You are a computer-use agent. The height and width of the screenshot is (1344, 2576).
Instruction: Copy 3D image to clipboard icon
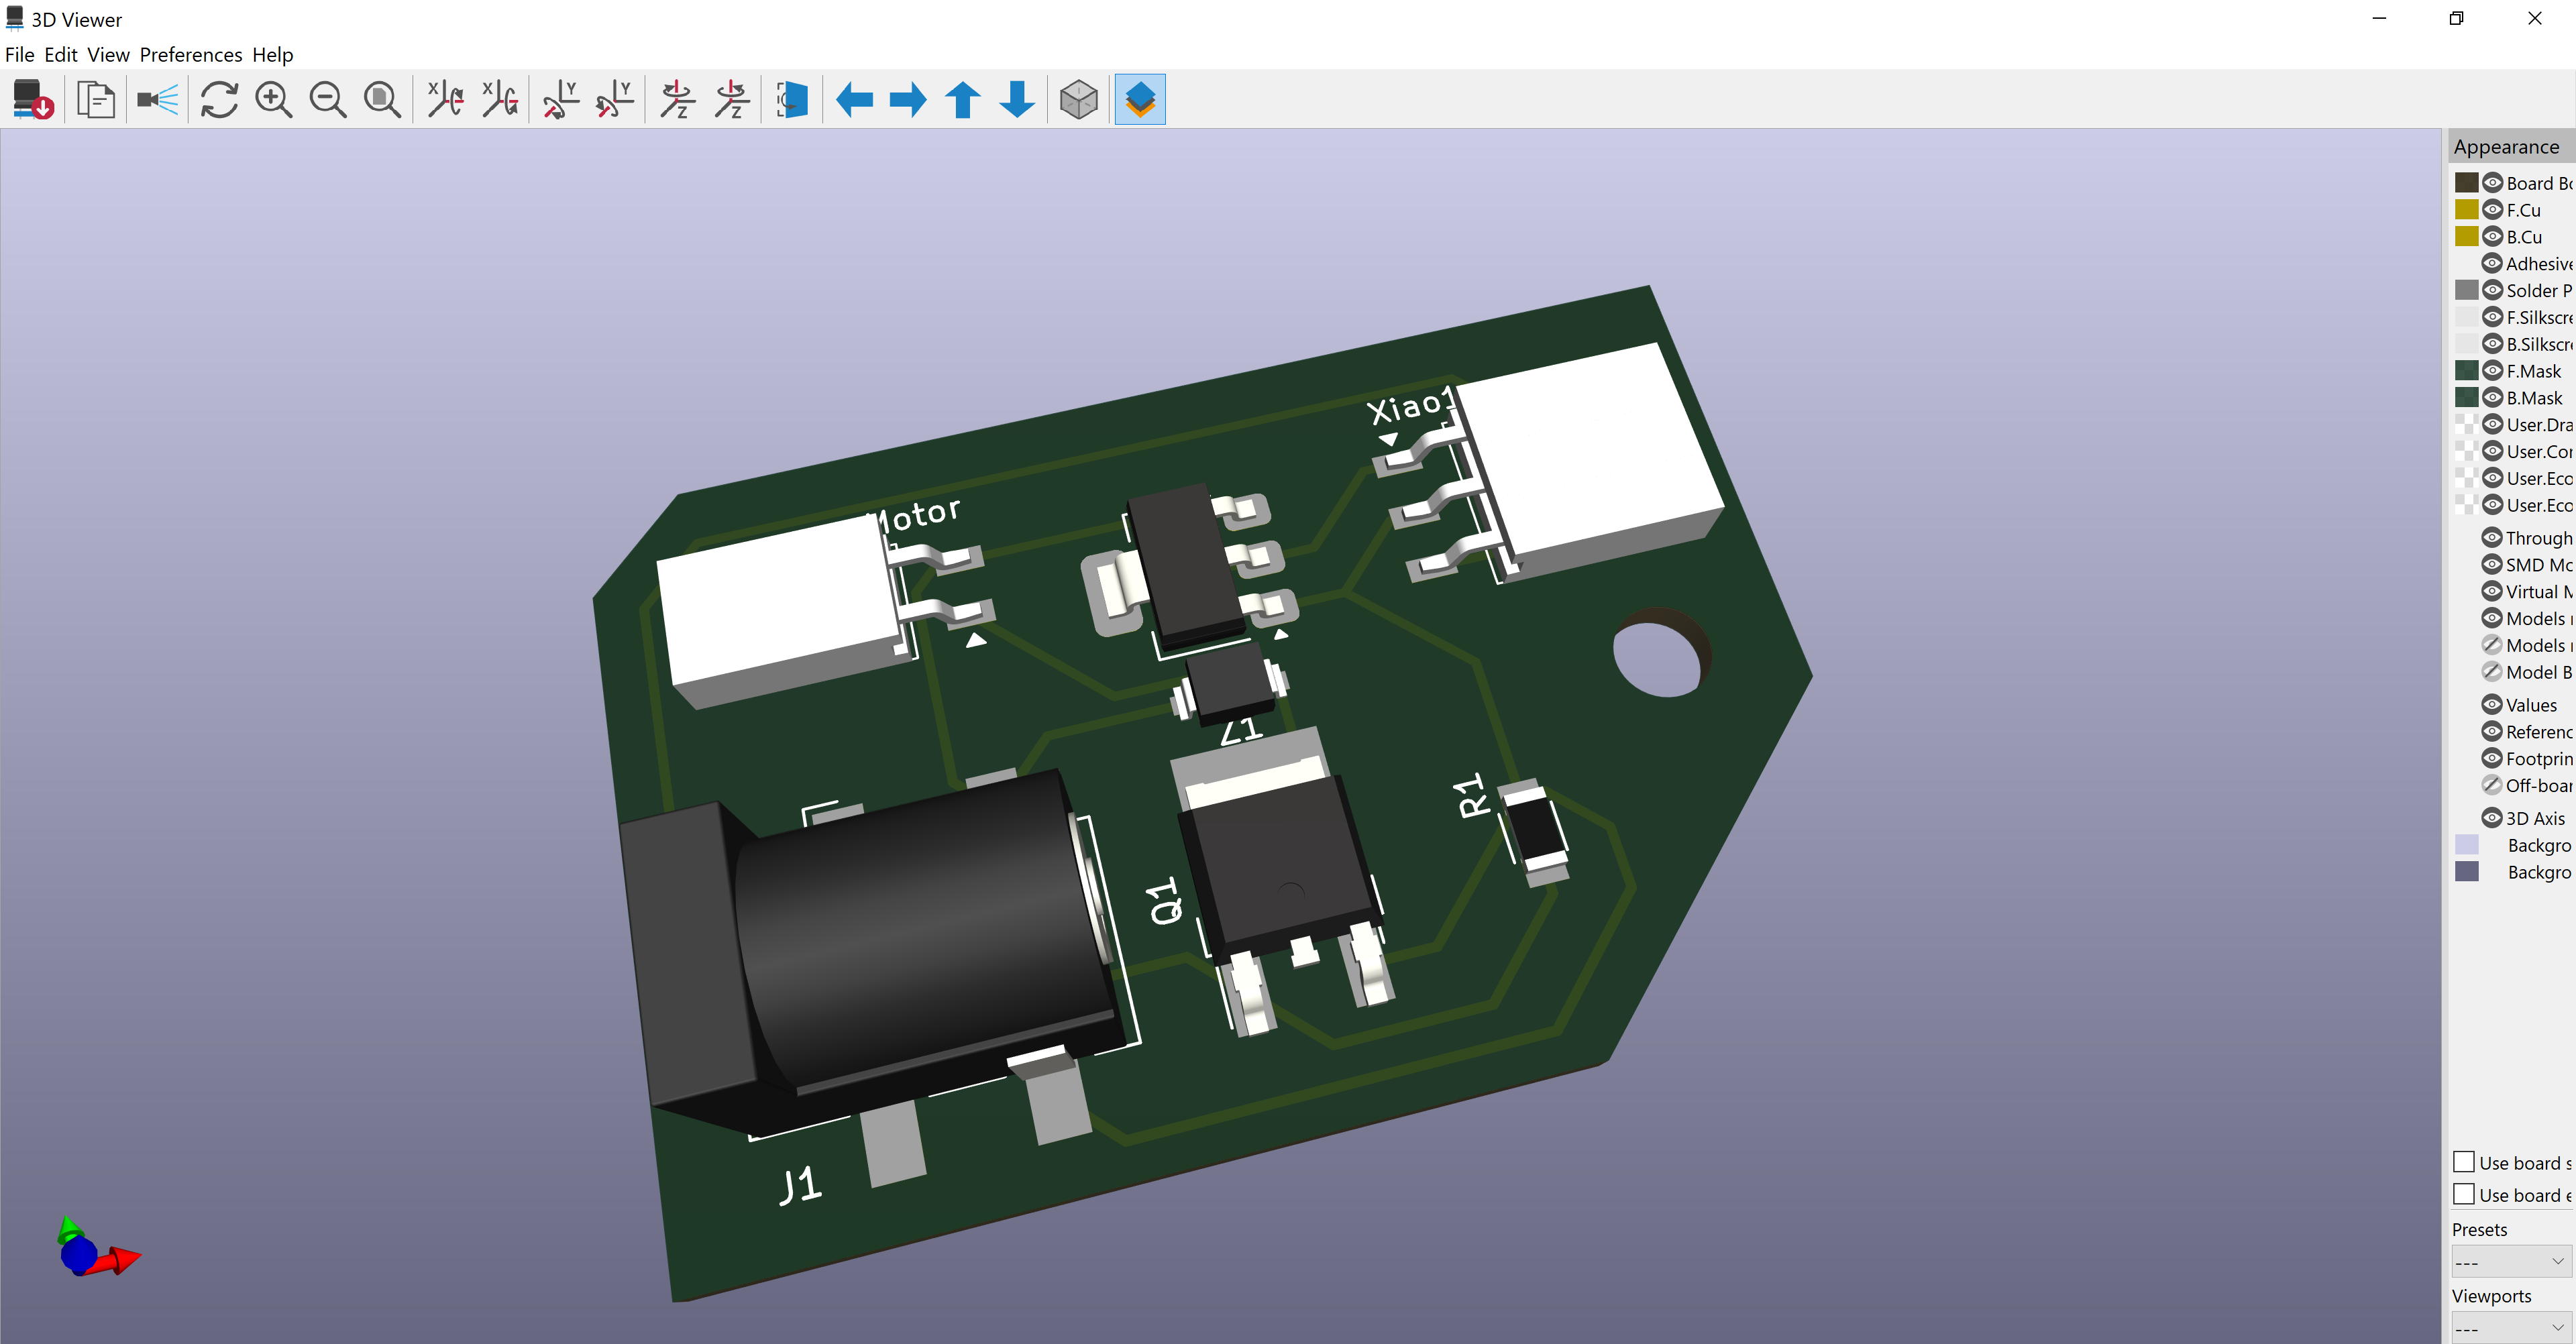coord(96,99)
